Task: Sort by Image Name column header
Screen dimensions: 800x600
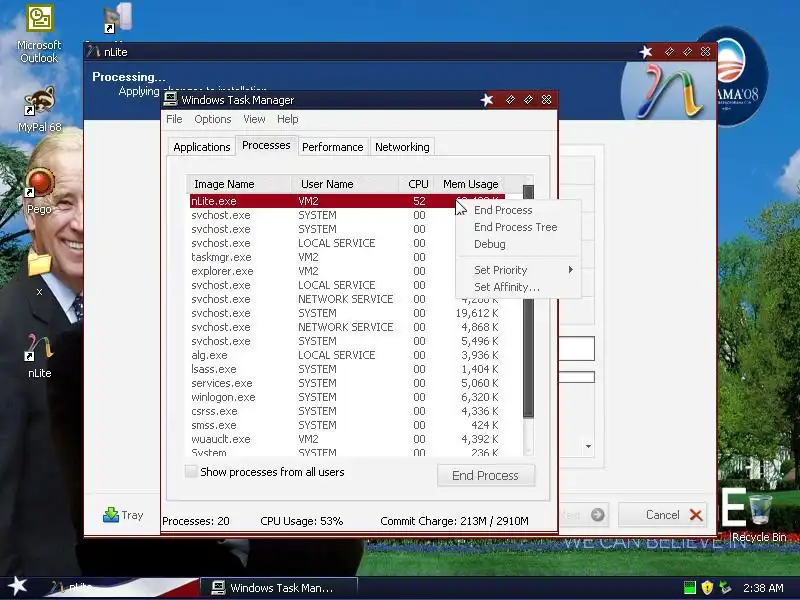Action: pyautogui.click(x=240, y=184)
